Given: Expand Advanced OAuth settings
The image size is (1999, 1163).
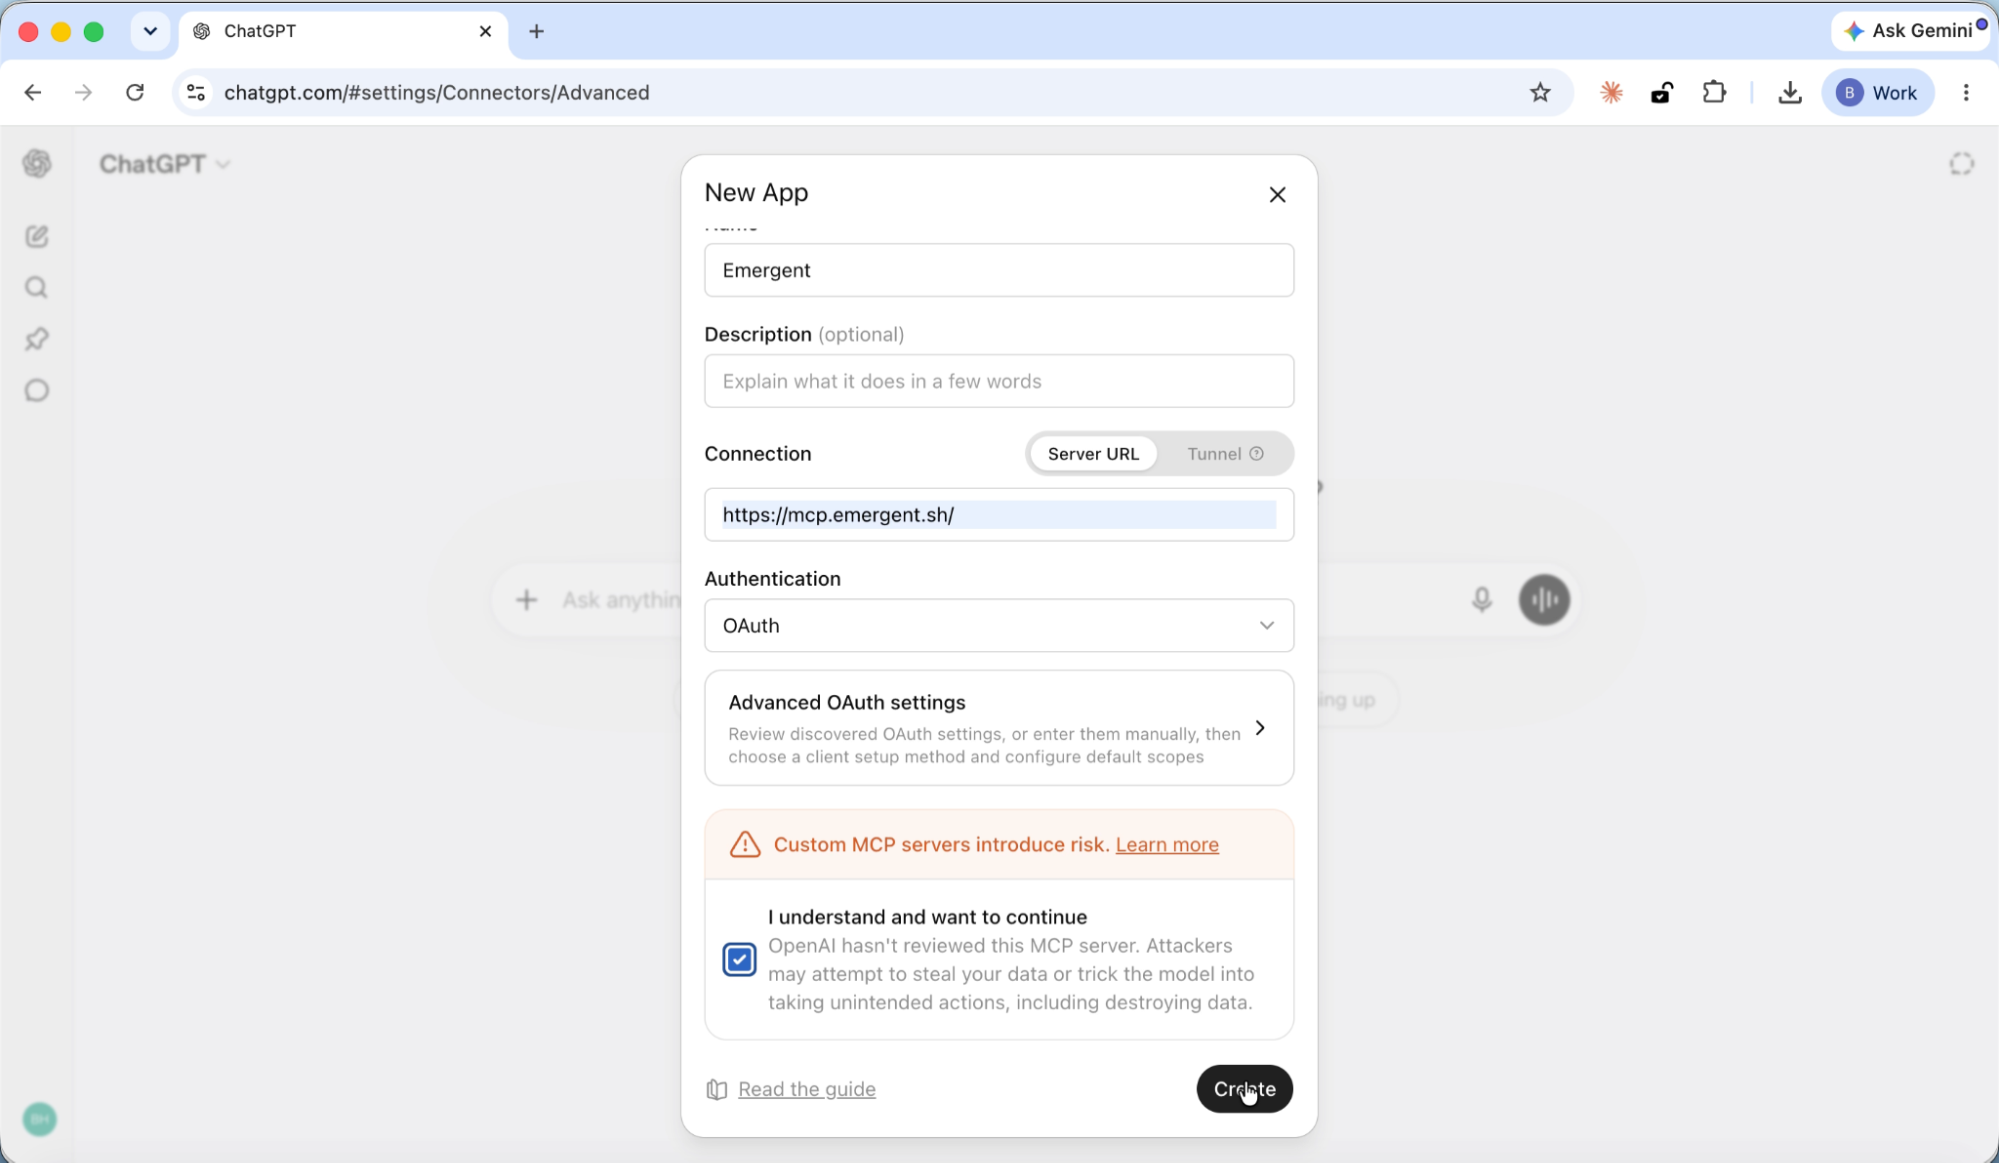Looking at the screenshot, I should (999, 728).
